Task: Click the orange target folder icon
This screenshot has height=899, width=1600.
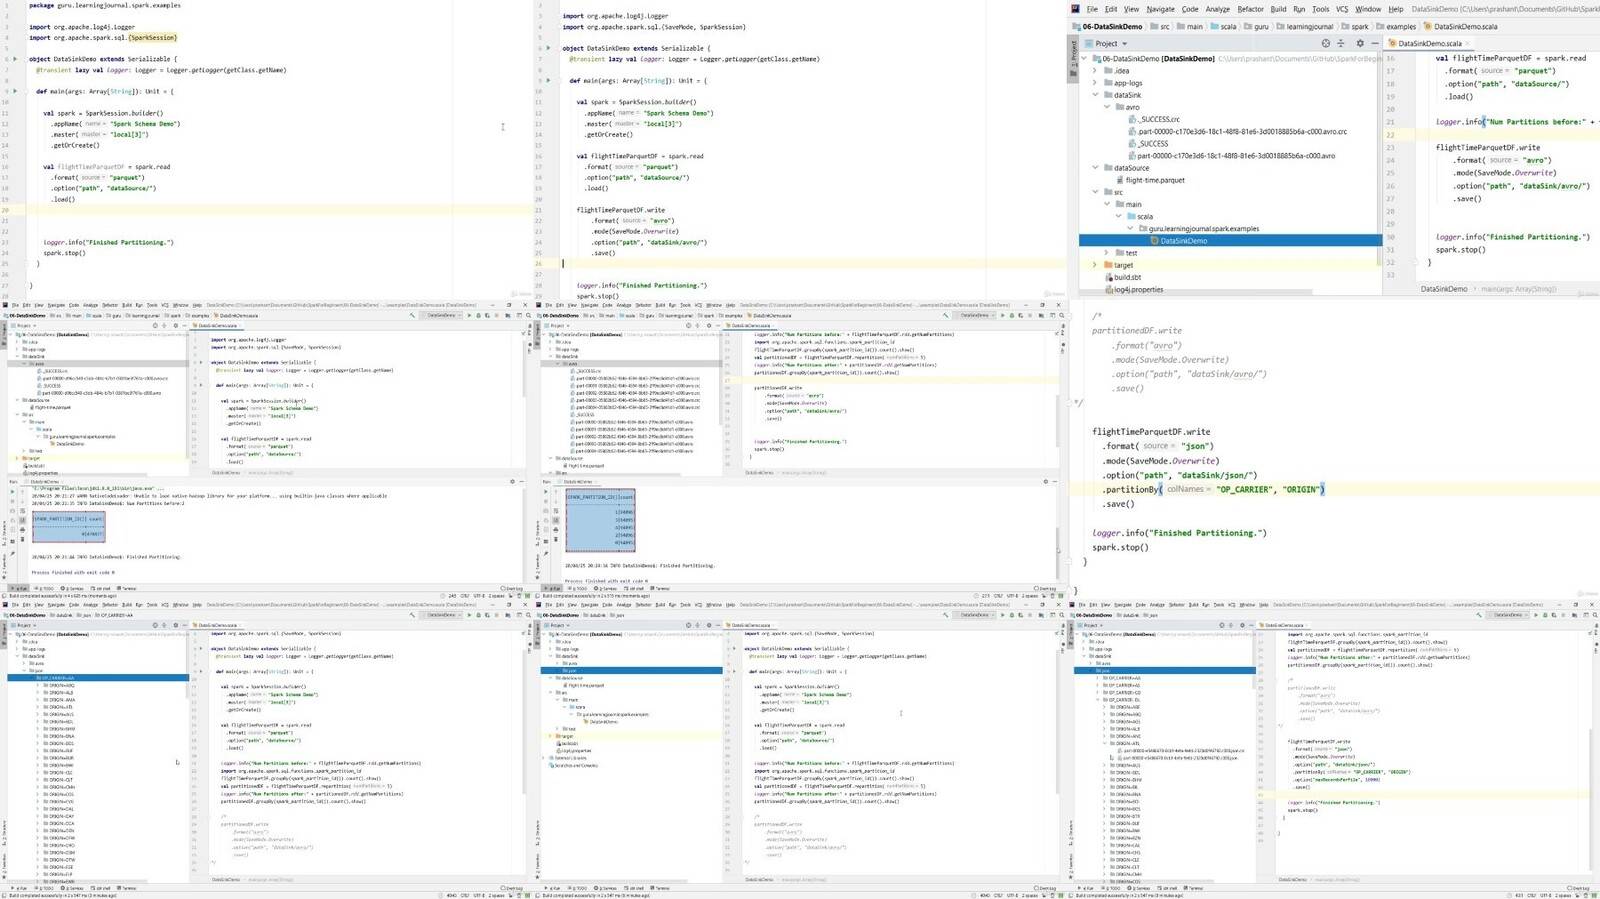Action: [1108, 265]
